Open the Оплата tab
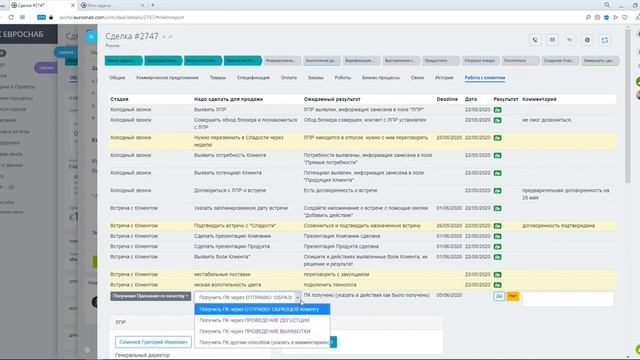This screenshot has height=360, width=640. [x=289, y=78]
